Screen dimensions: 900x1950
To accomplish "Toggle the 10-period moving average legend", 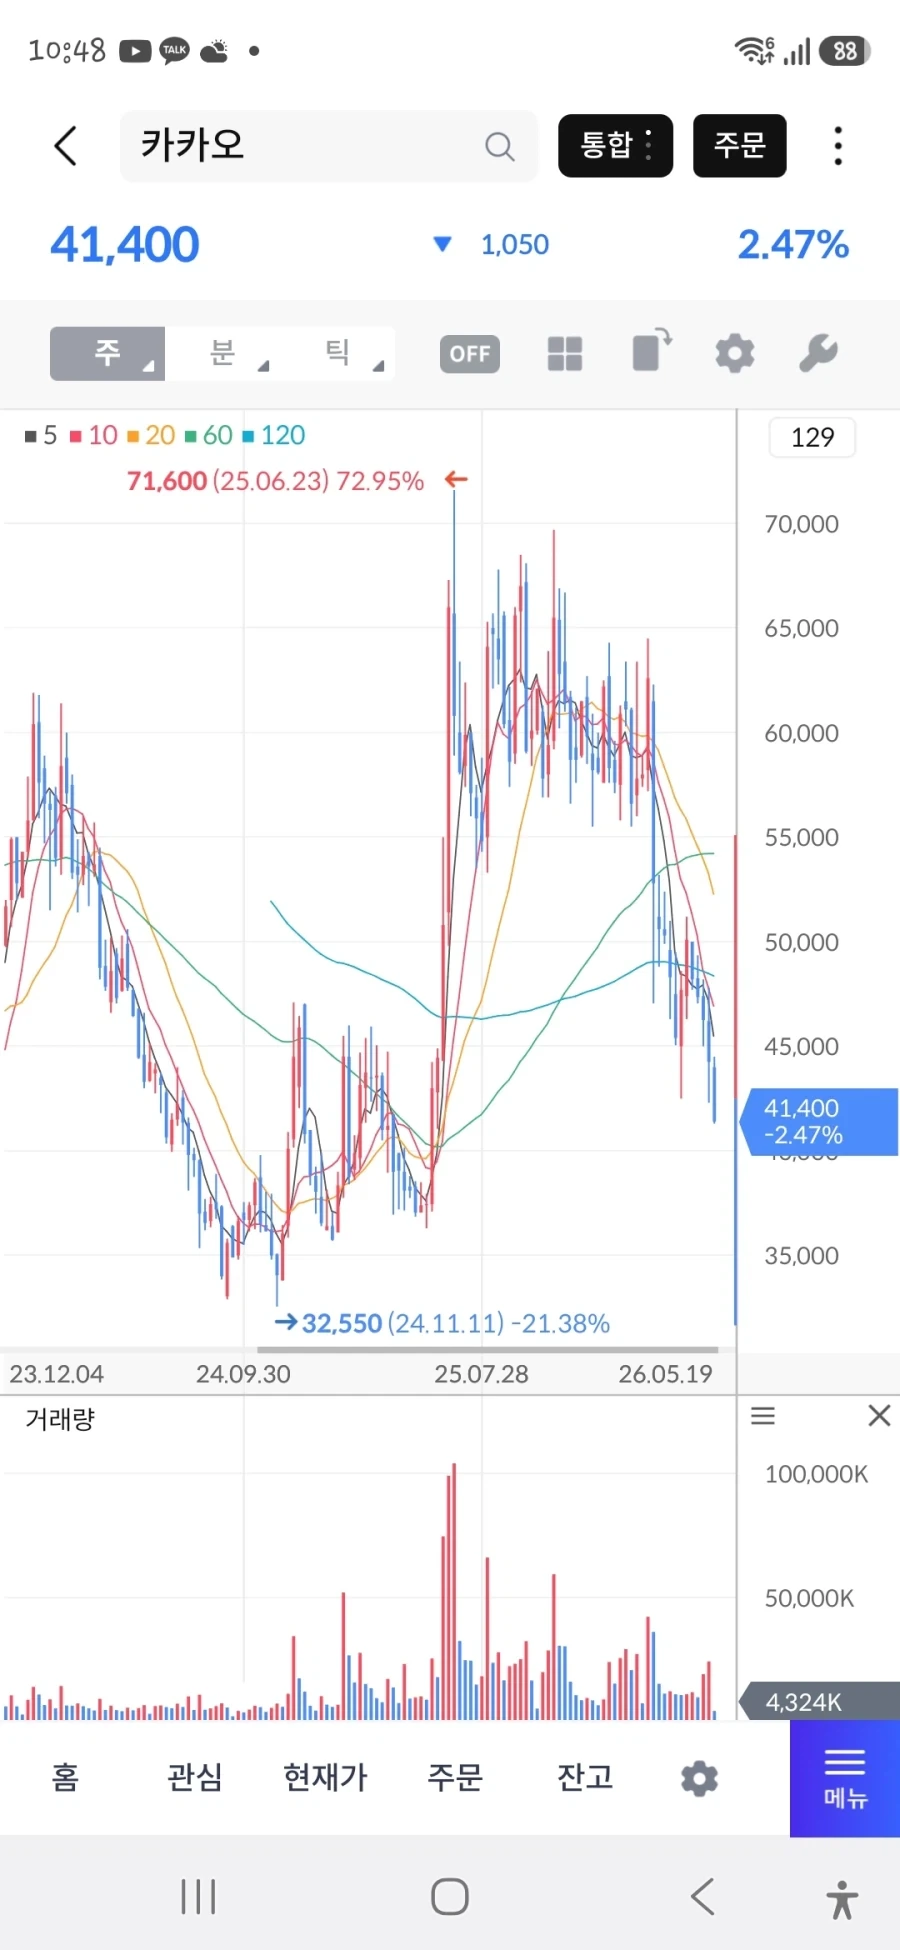I will pos(94,435).
